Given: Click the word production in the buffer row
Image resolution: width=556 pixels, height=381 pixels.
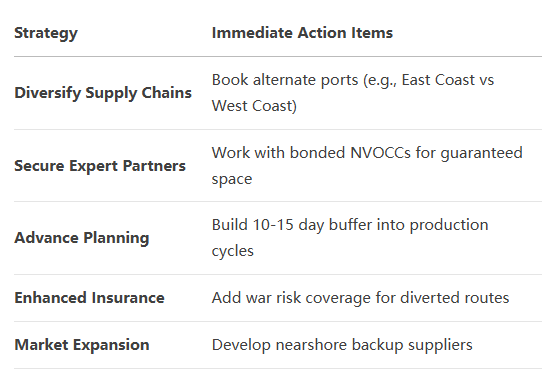Looking at the screenshot, I should click(x=449, y=225).
